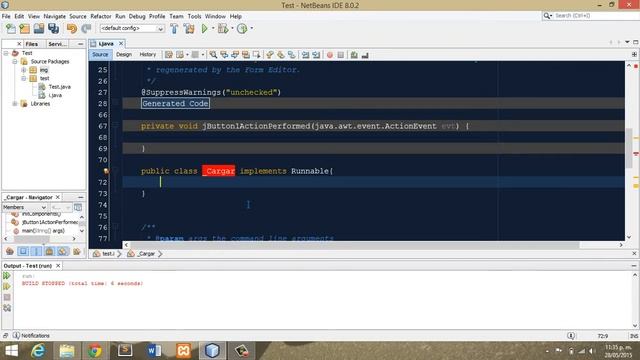Collapse the Test project node
The width and height of the screenshot is (640, 360).
click(x=6, y=53)
